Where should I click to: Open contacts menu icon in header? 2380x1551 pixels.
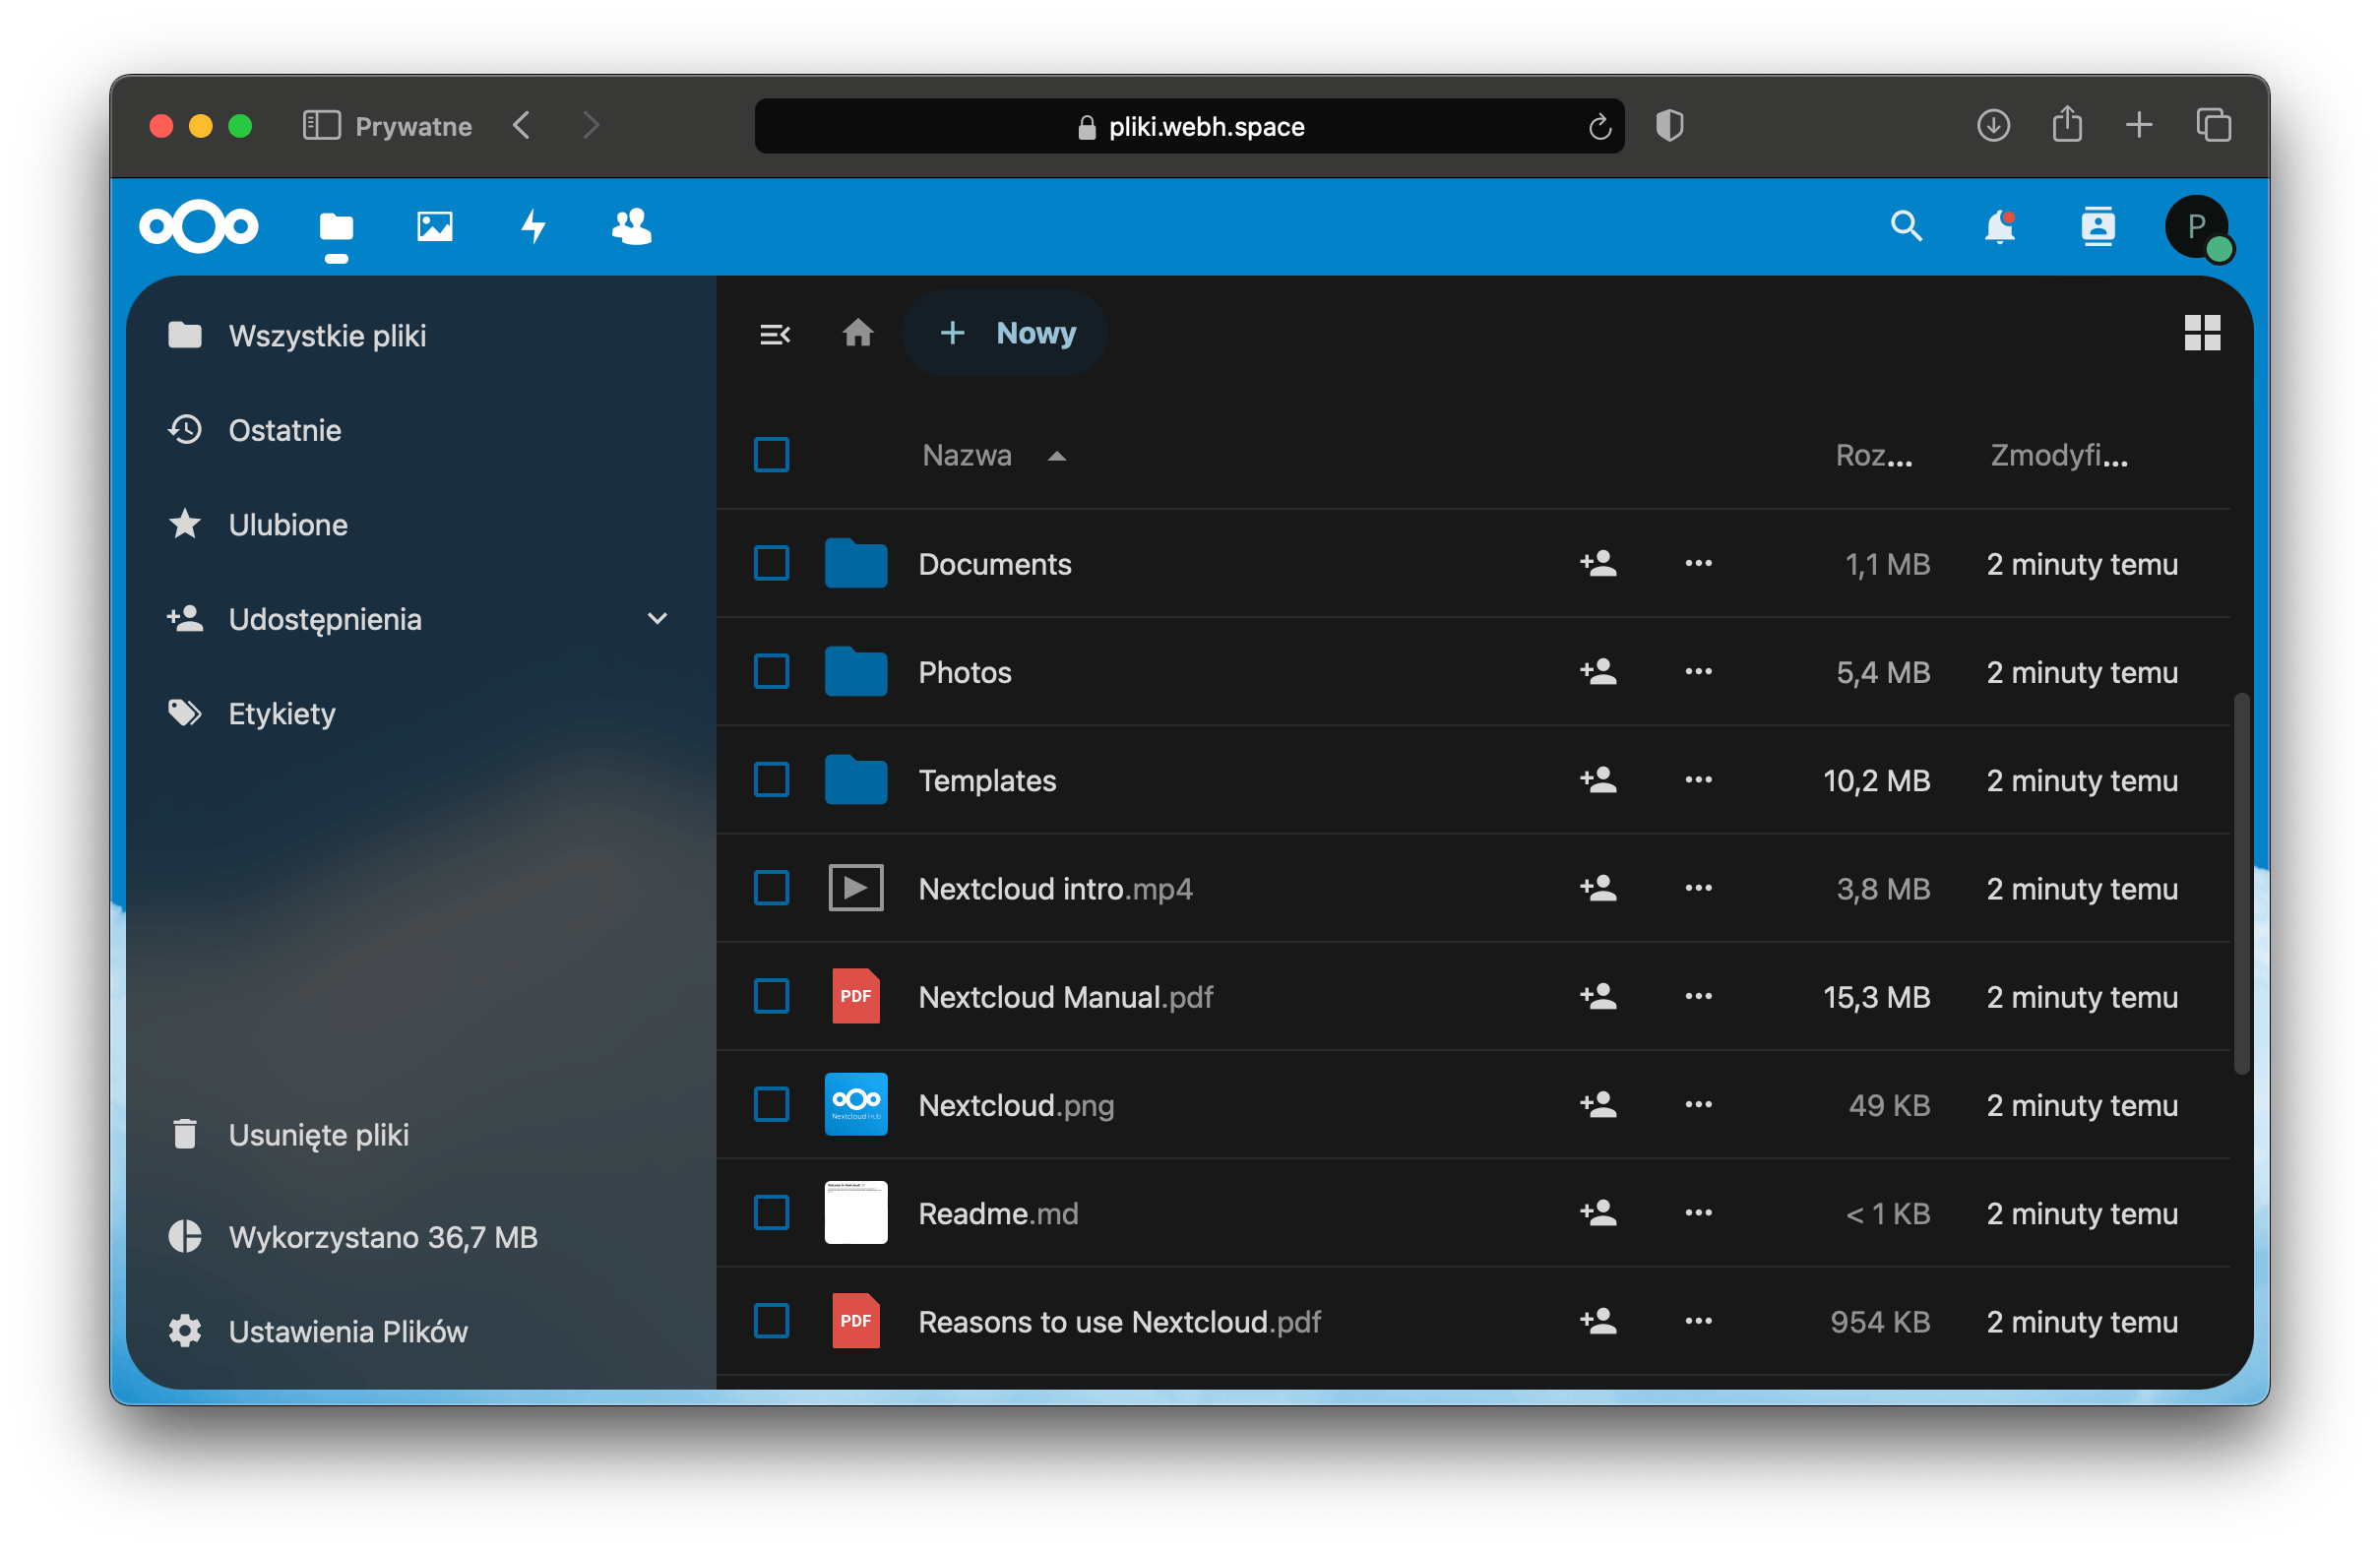[2098, 227]
